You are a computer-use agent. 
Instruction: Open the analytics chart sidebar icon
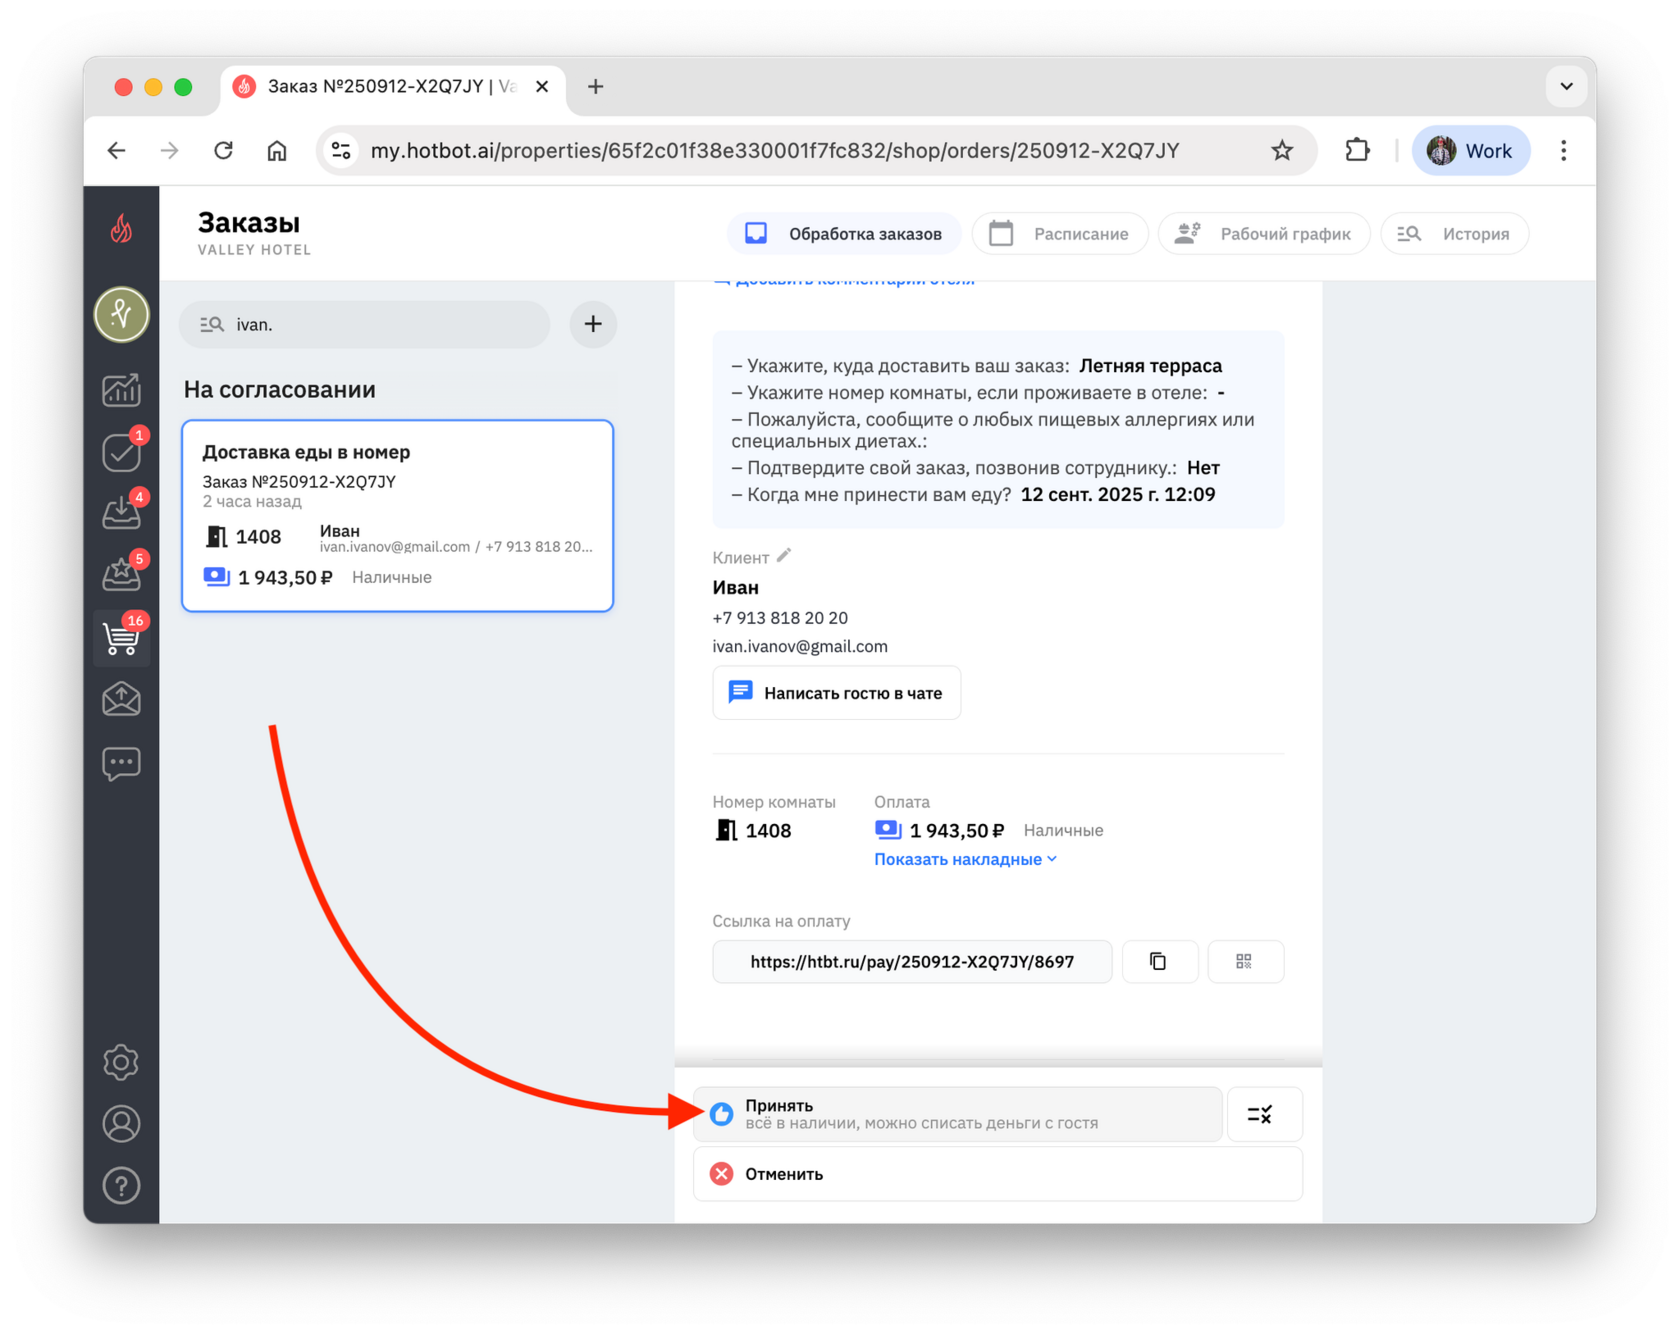point(121,390)
